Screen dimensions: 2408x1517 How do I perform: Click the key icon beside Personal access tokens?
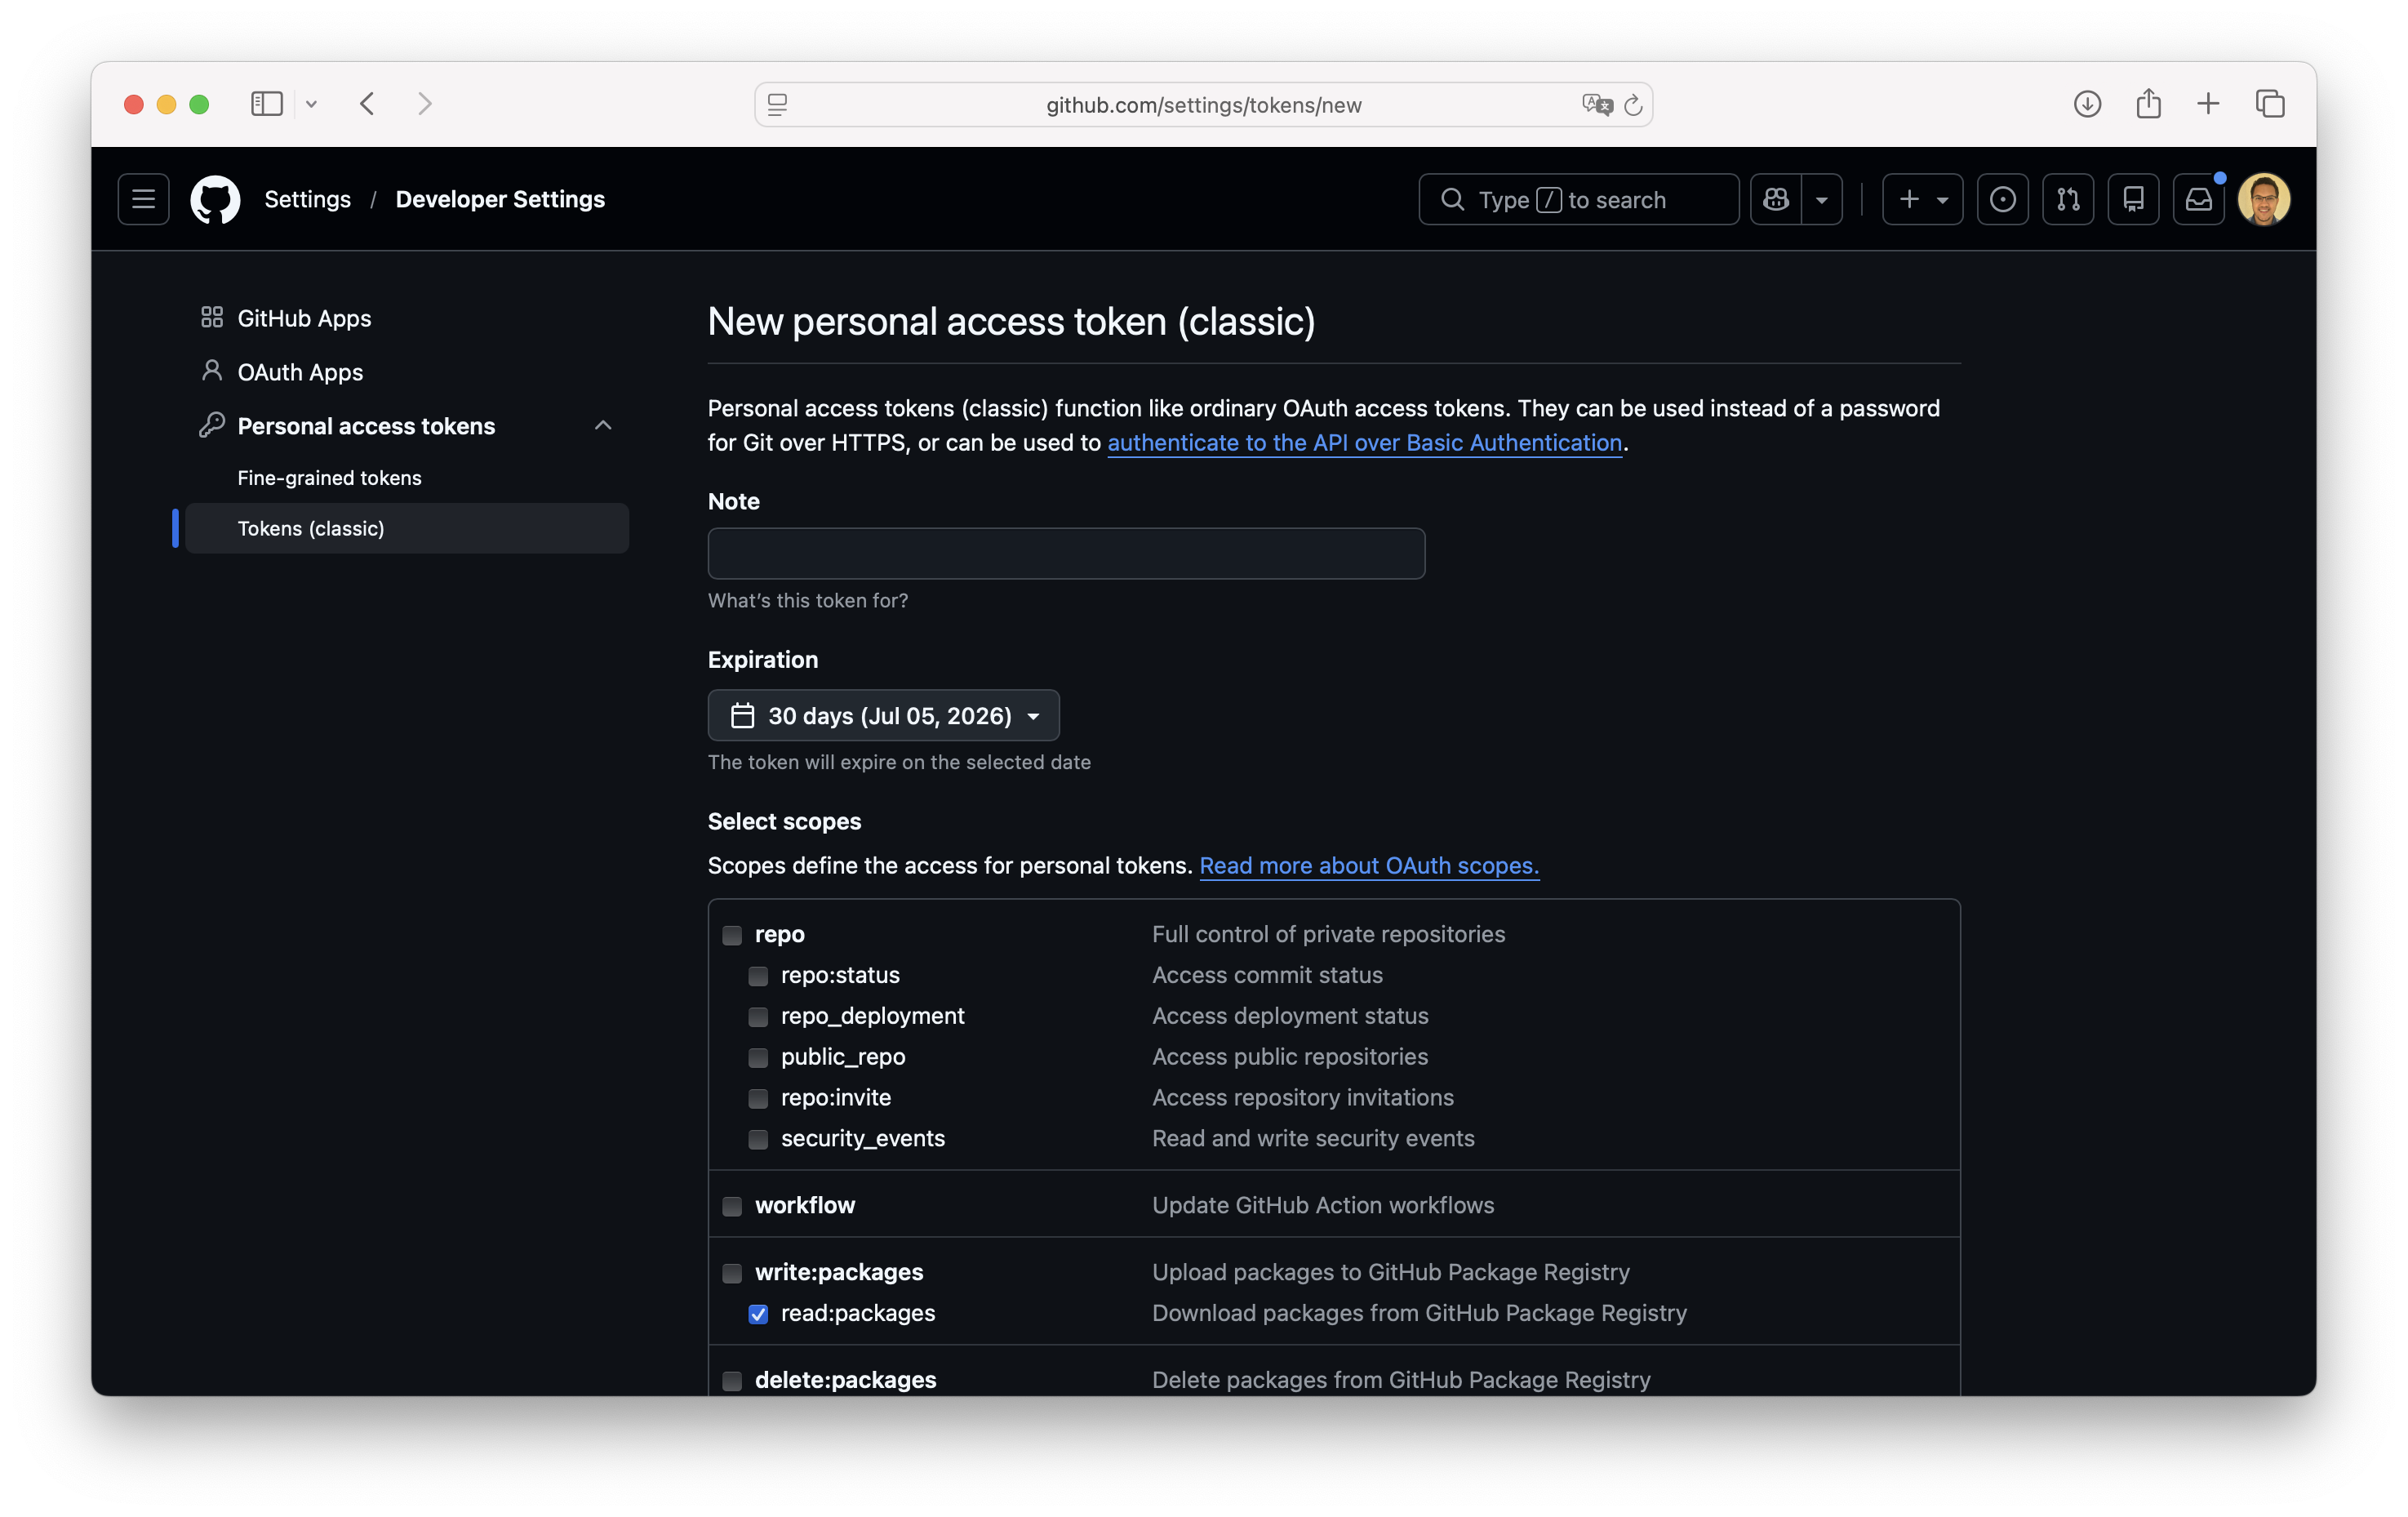[x=211, y=425]
